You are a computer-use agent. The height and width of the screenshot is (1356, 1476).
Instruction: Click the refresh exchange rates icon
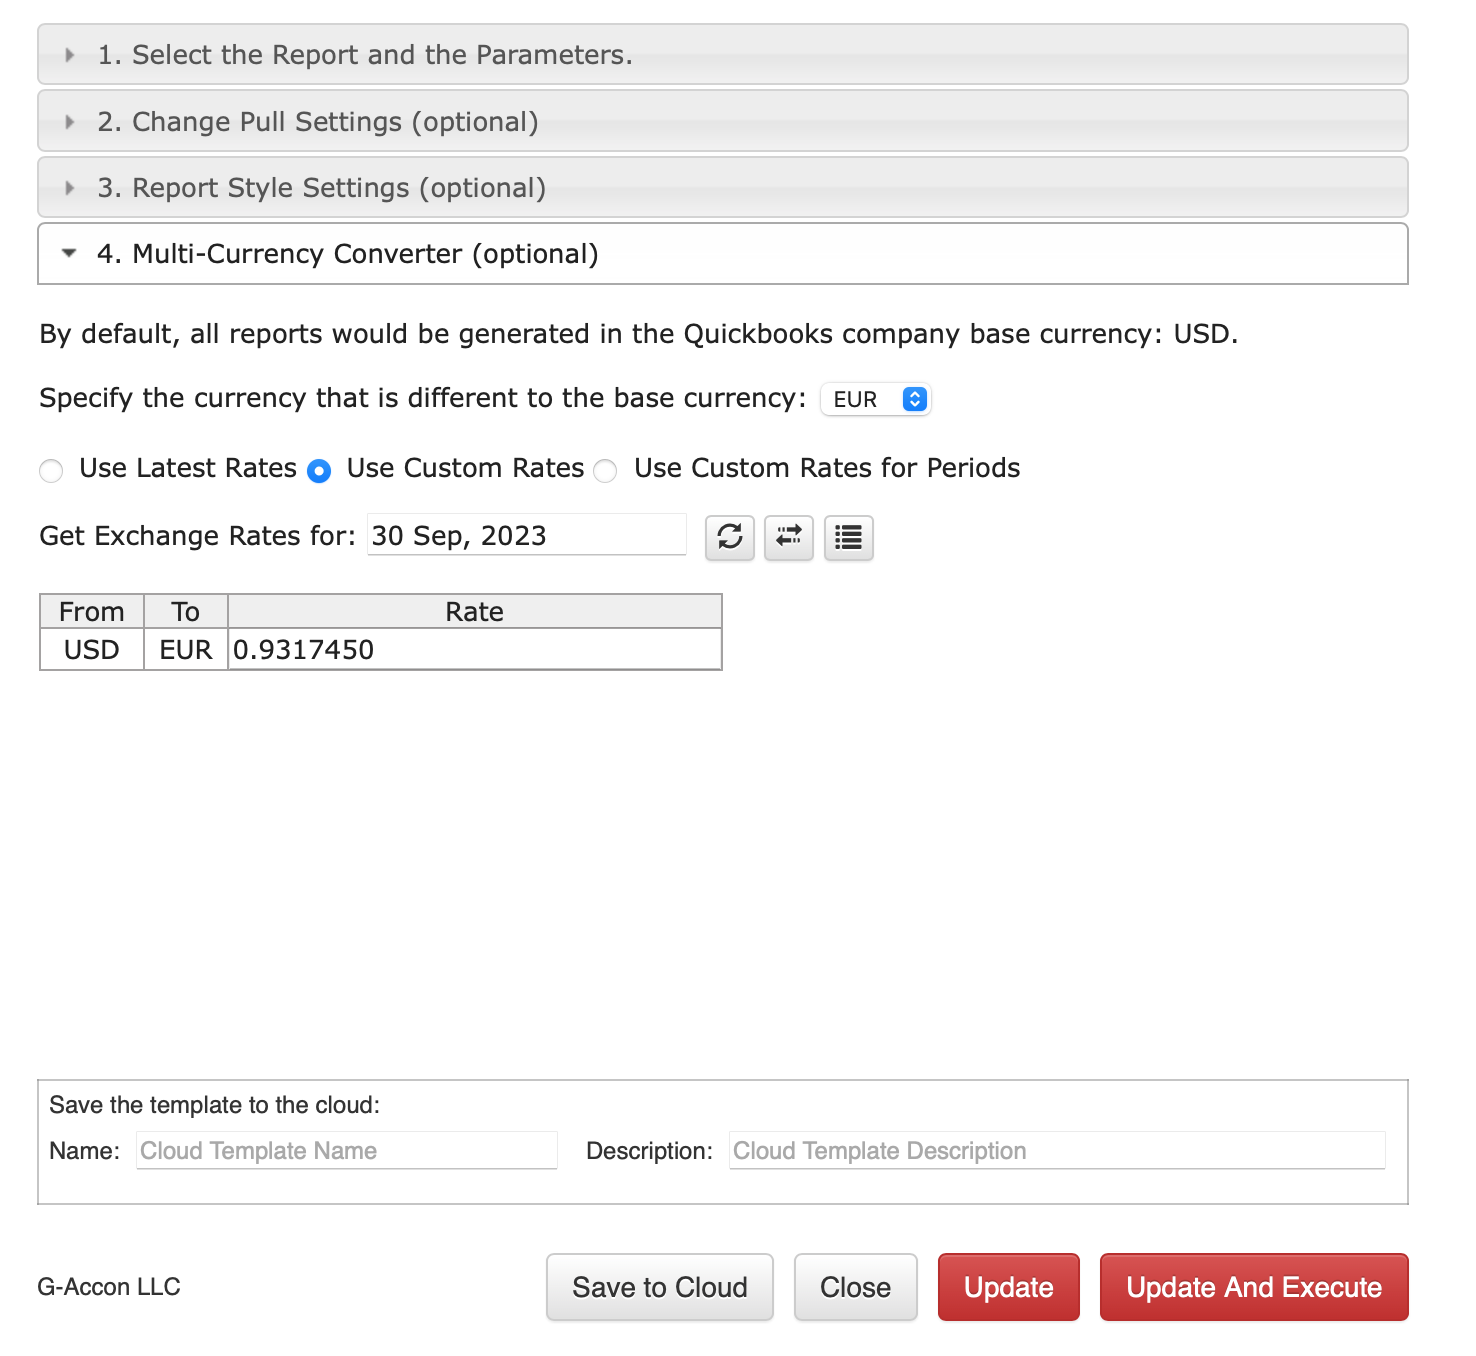click(730, 537)
